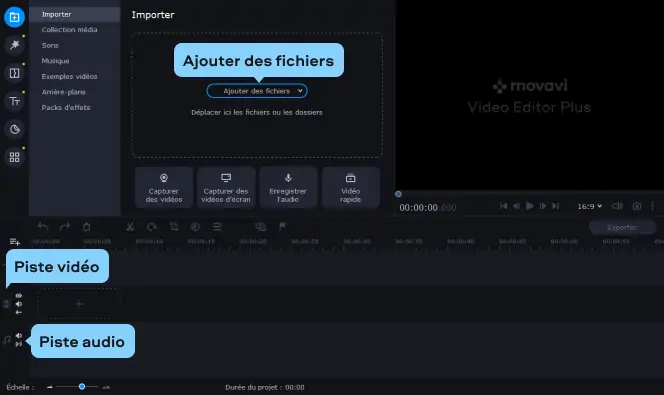The height and width of the screenshot is (395, 664).
Task: Open the player more options menu
Action: click(653, 206)
